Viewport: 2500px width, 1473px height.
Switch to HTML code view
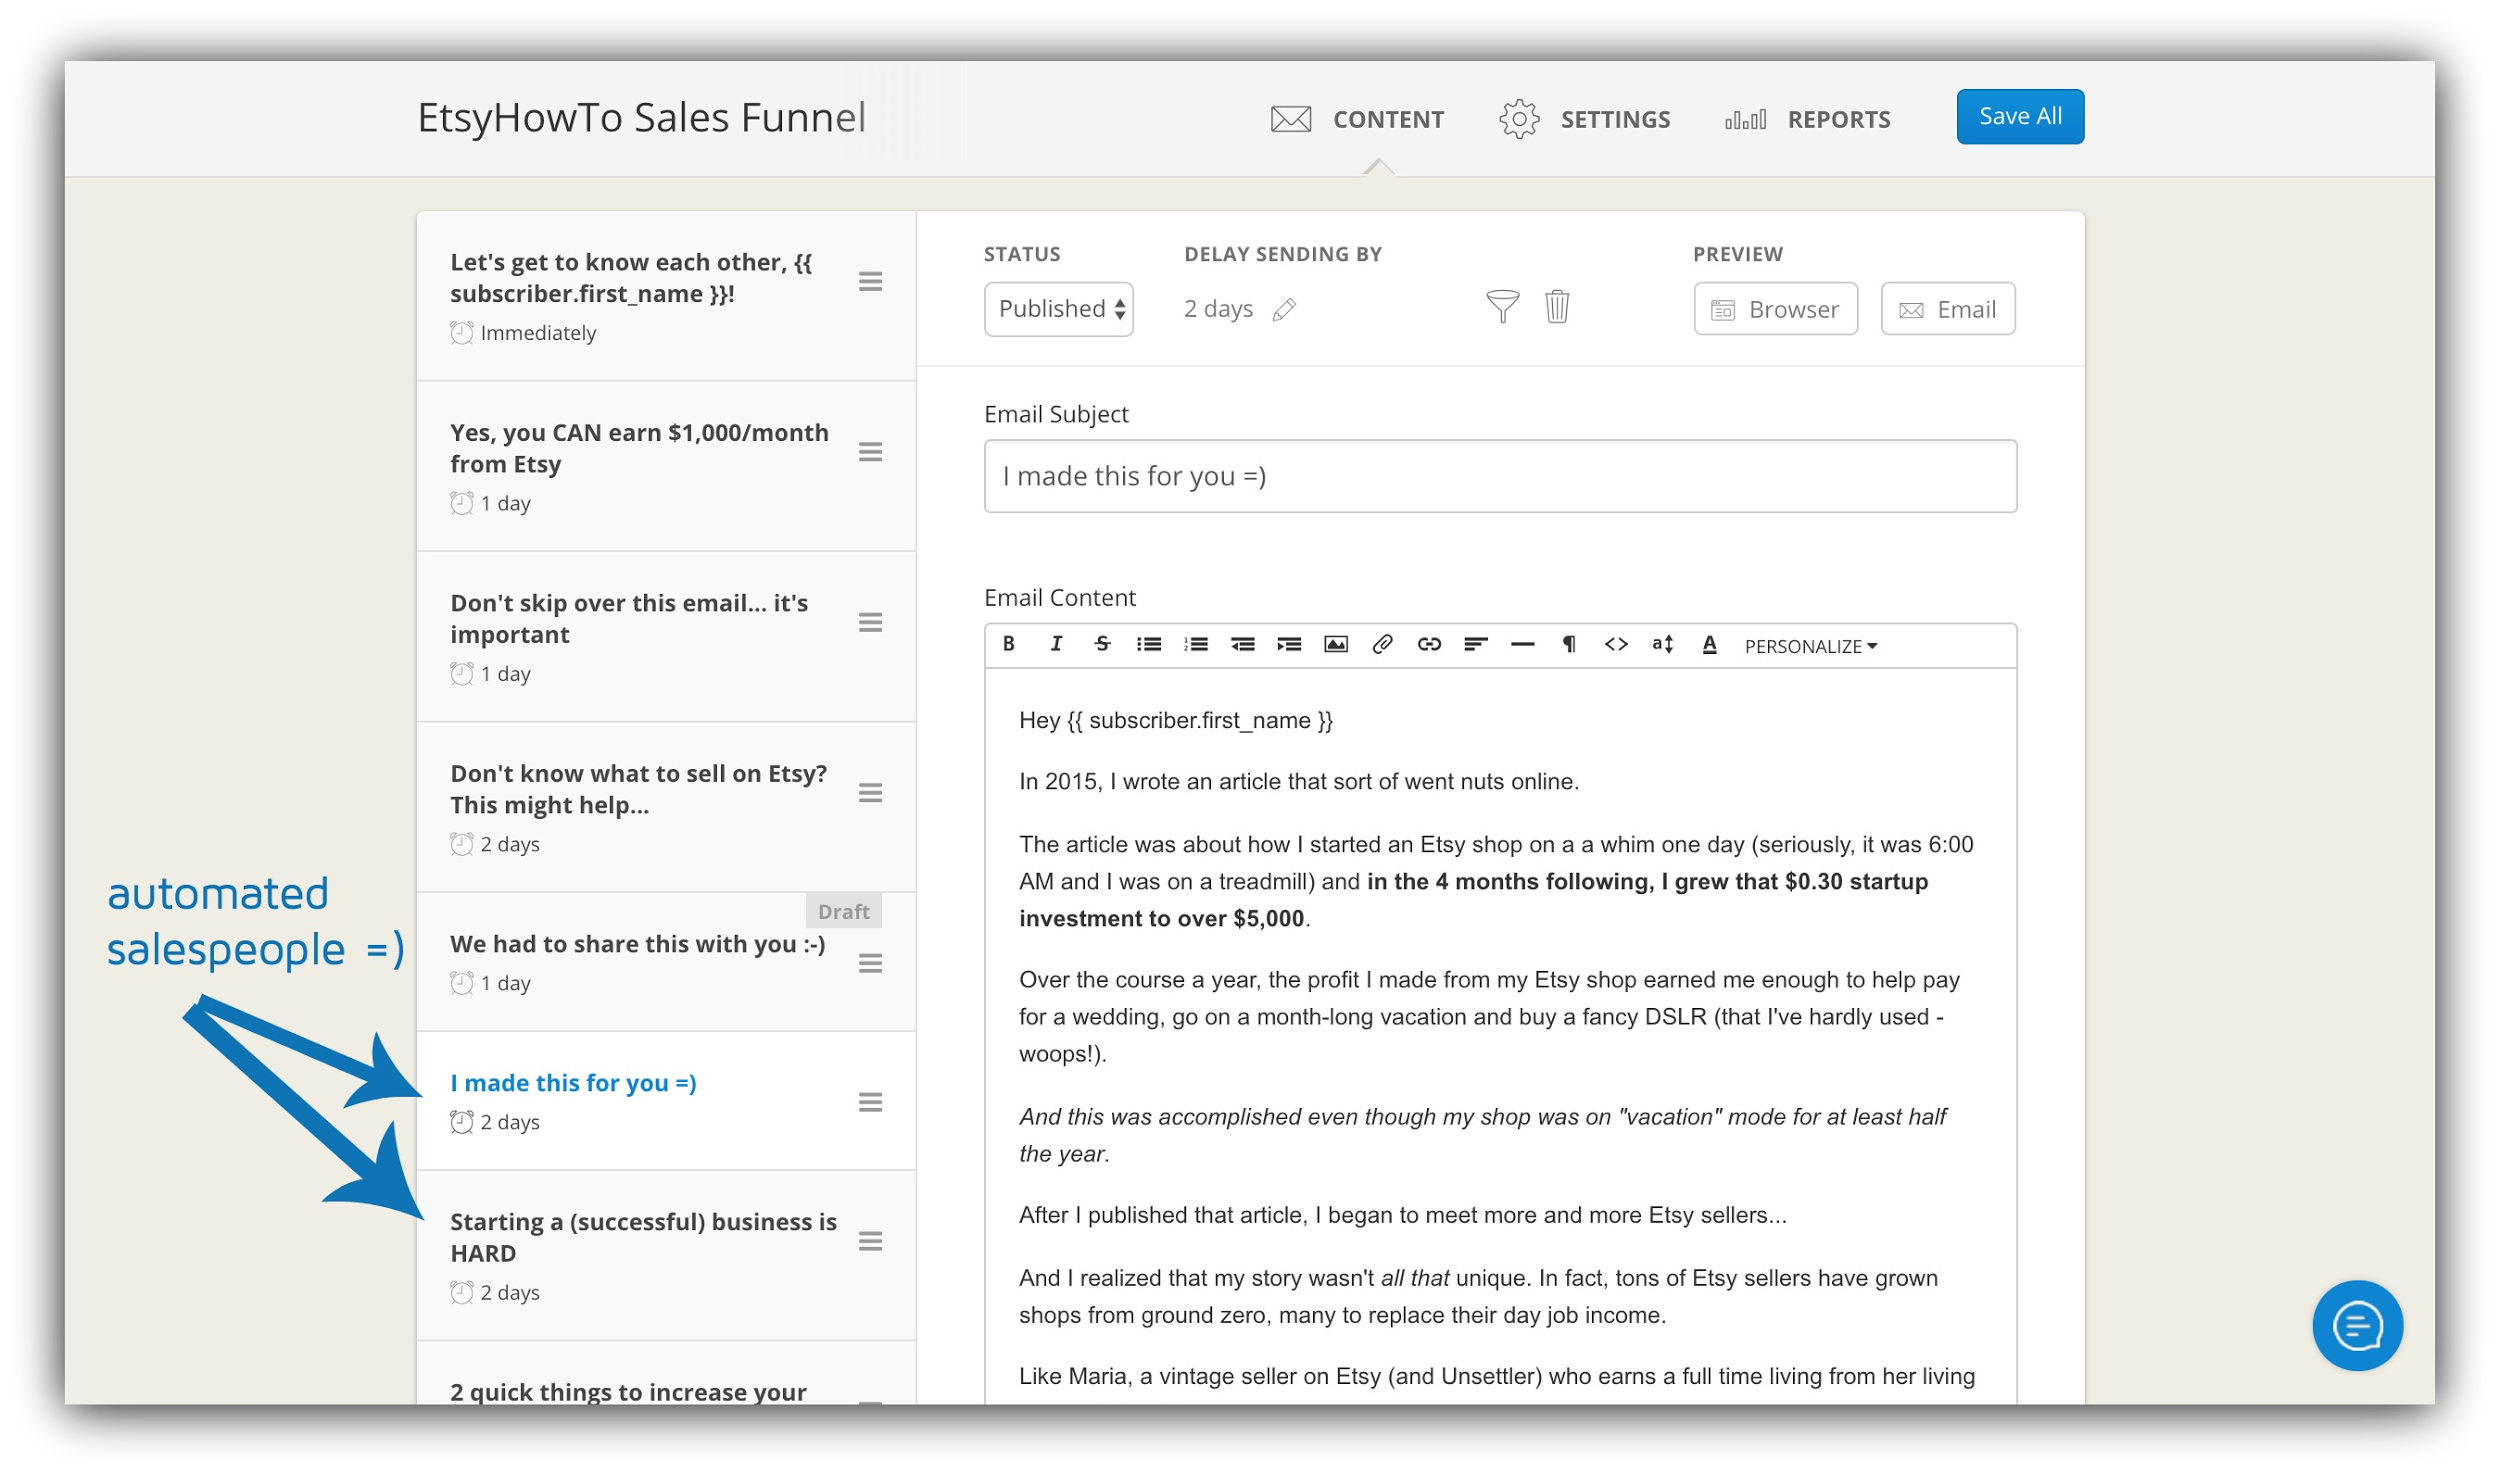[1616, 644]
